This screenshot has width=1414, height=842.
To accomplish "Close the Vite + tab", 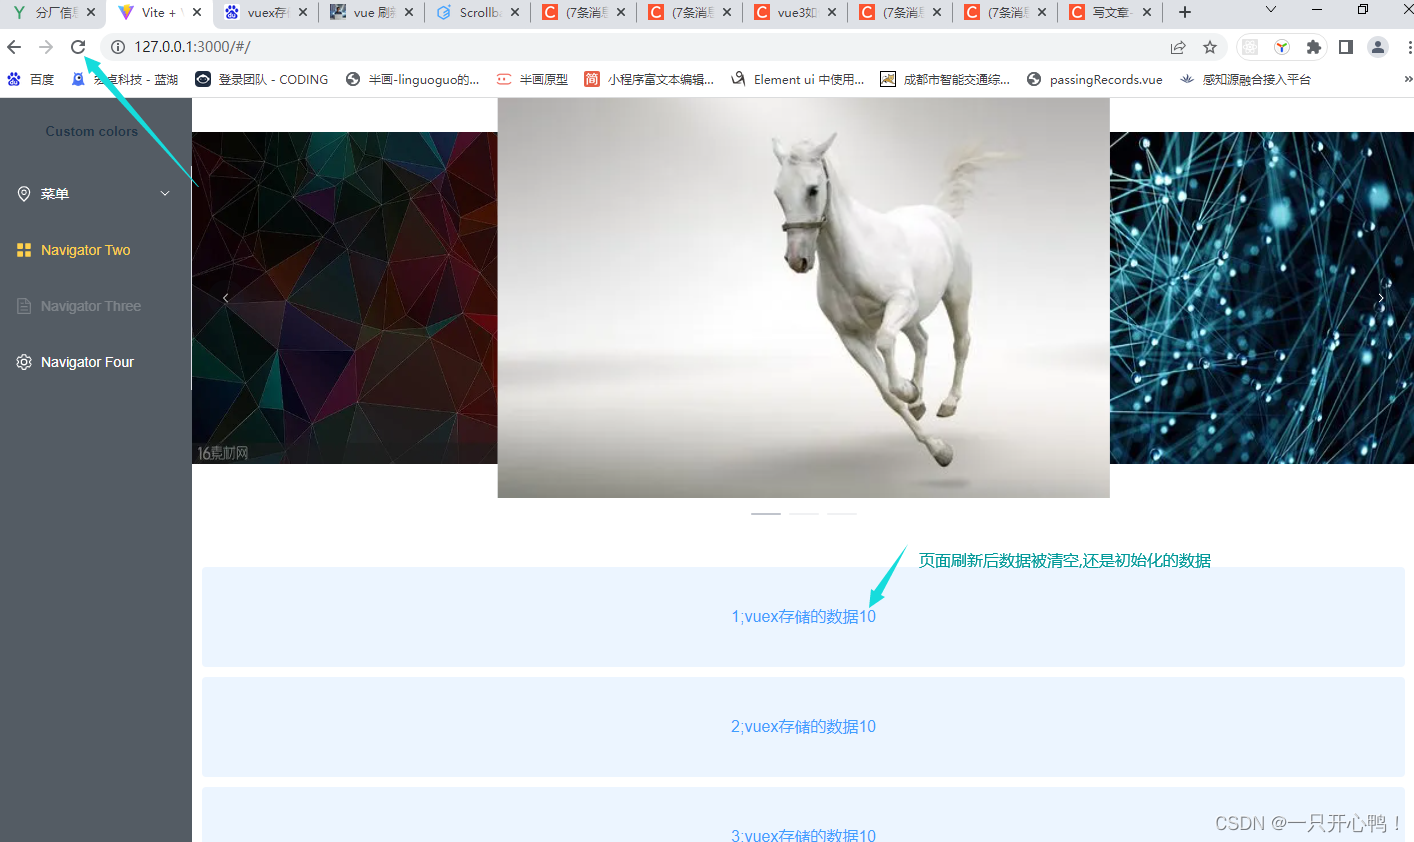I will (197, 12).
